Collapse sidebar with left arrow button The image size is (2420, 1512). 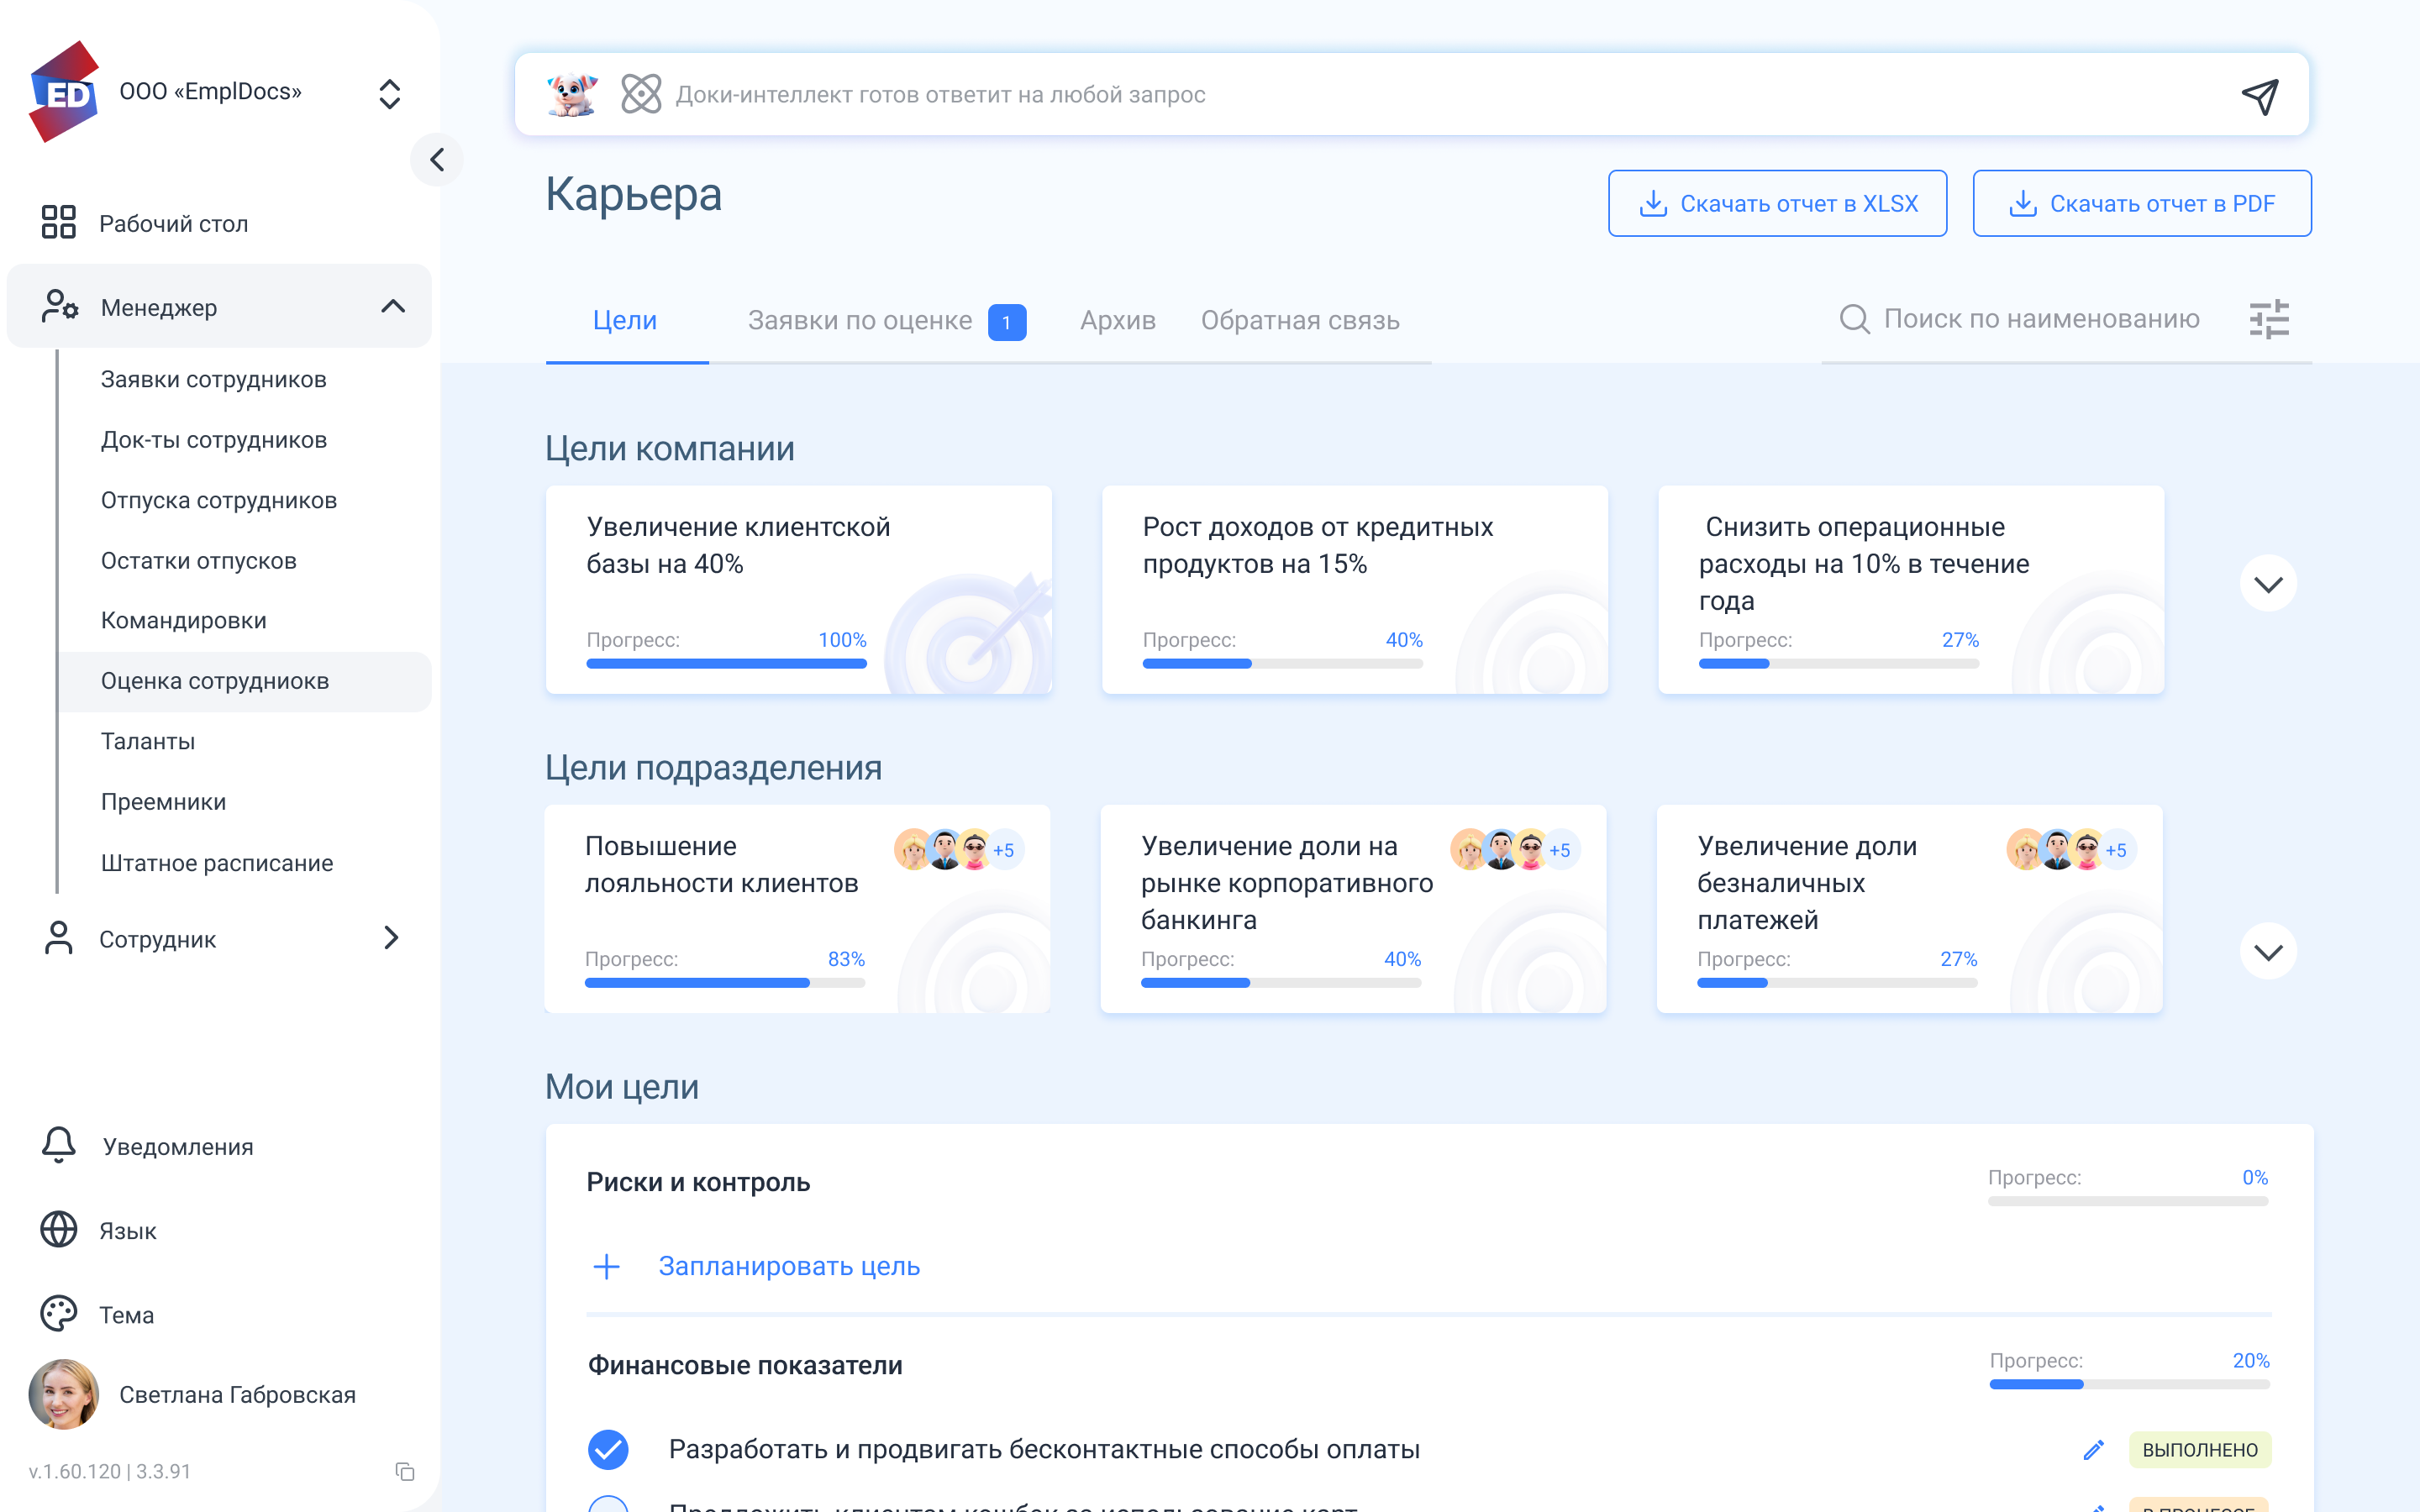click(x=437, y=160)
